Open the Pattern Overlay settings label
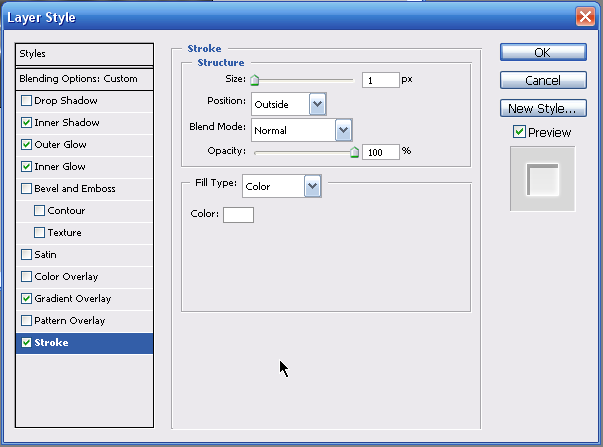This screenshot has height=447, width=603. pos(70,320)
